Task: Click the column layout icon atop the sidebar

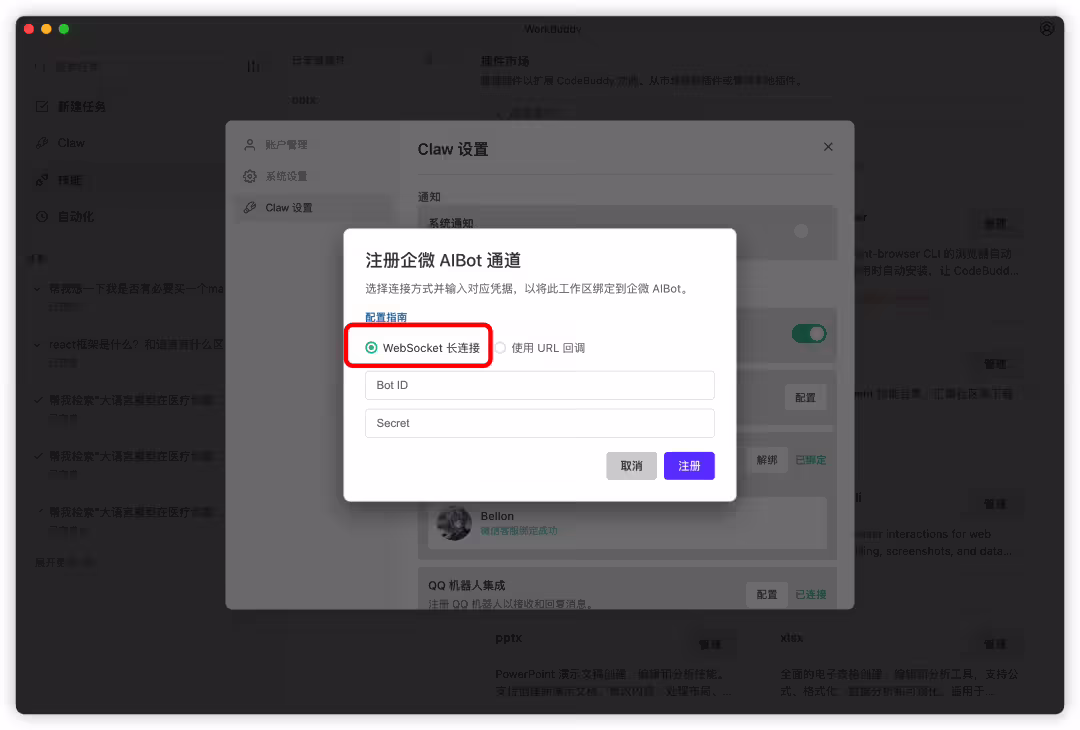Action: pos(253,65)
